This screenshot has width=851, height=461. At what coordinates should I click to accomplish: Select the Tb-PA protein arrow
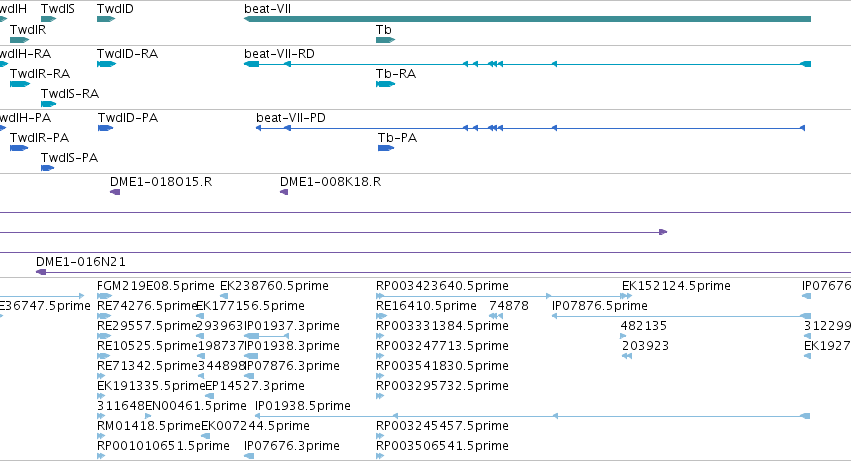[x=386, y=148]
